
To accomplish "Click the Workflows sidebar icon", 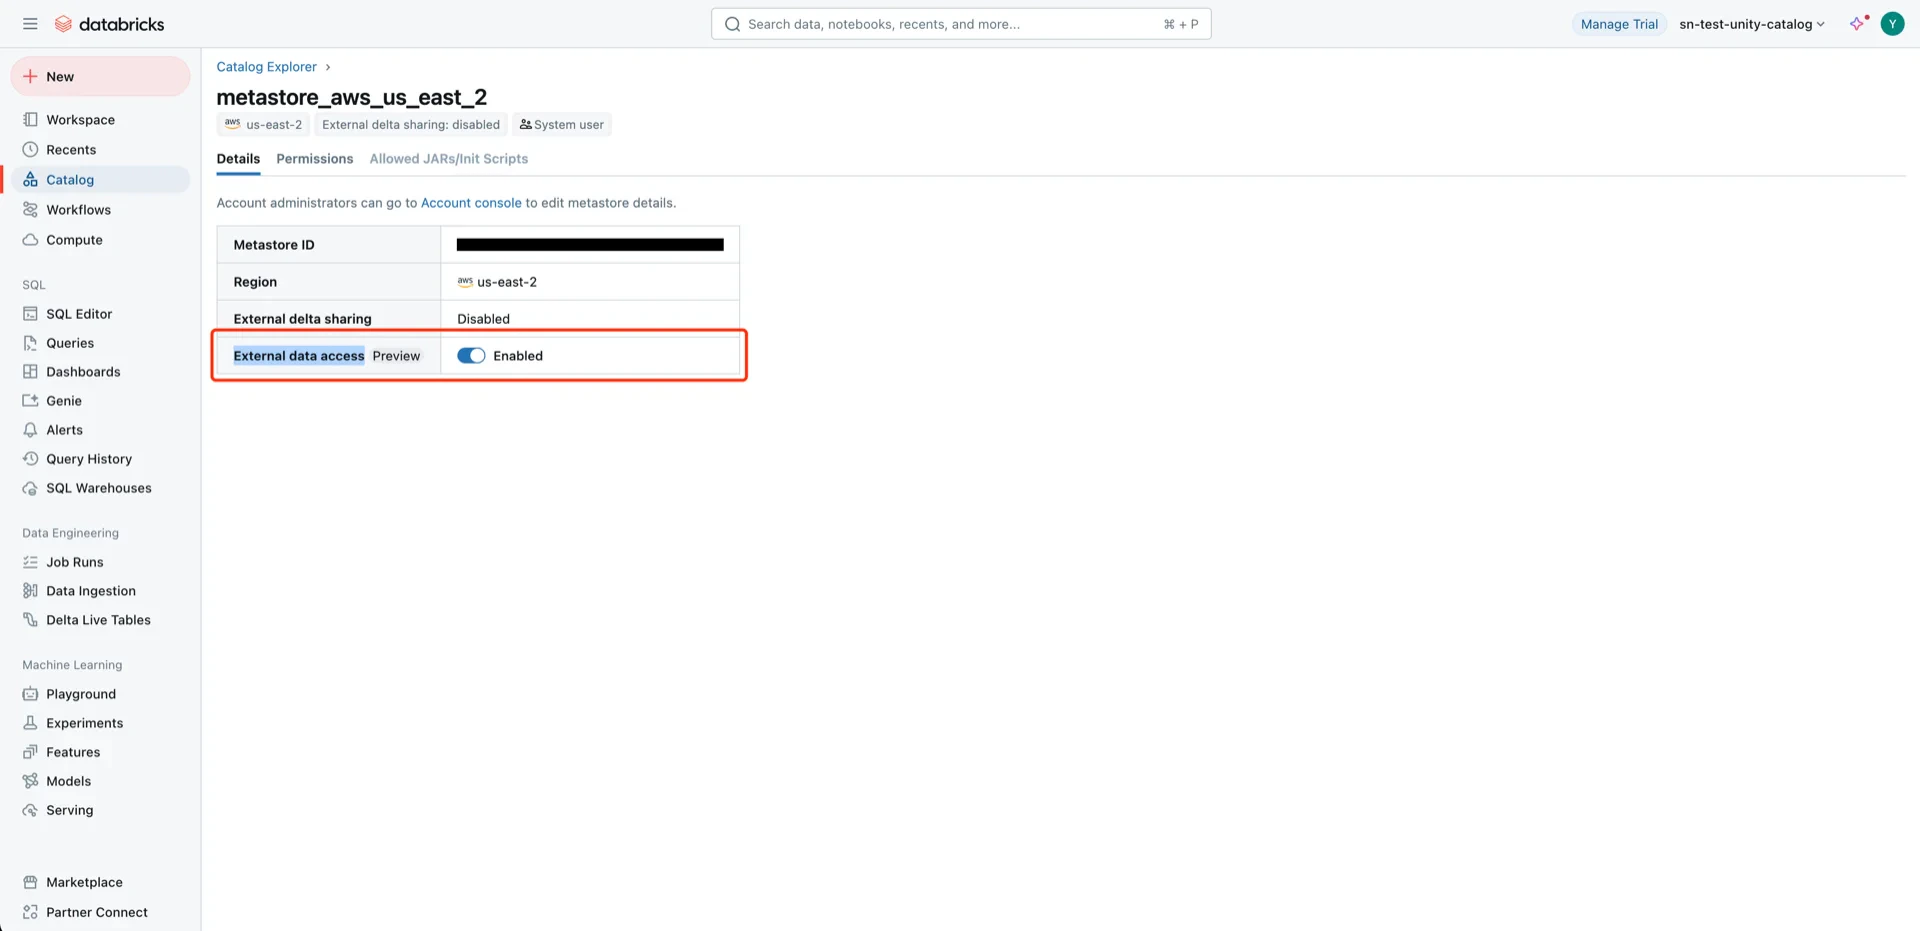I will [x=30, y=209].
